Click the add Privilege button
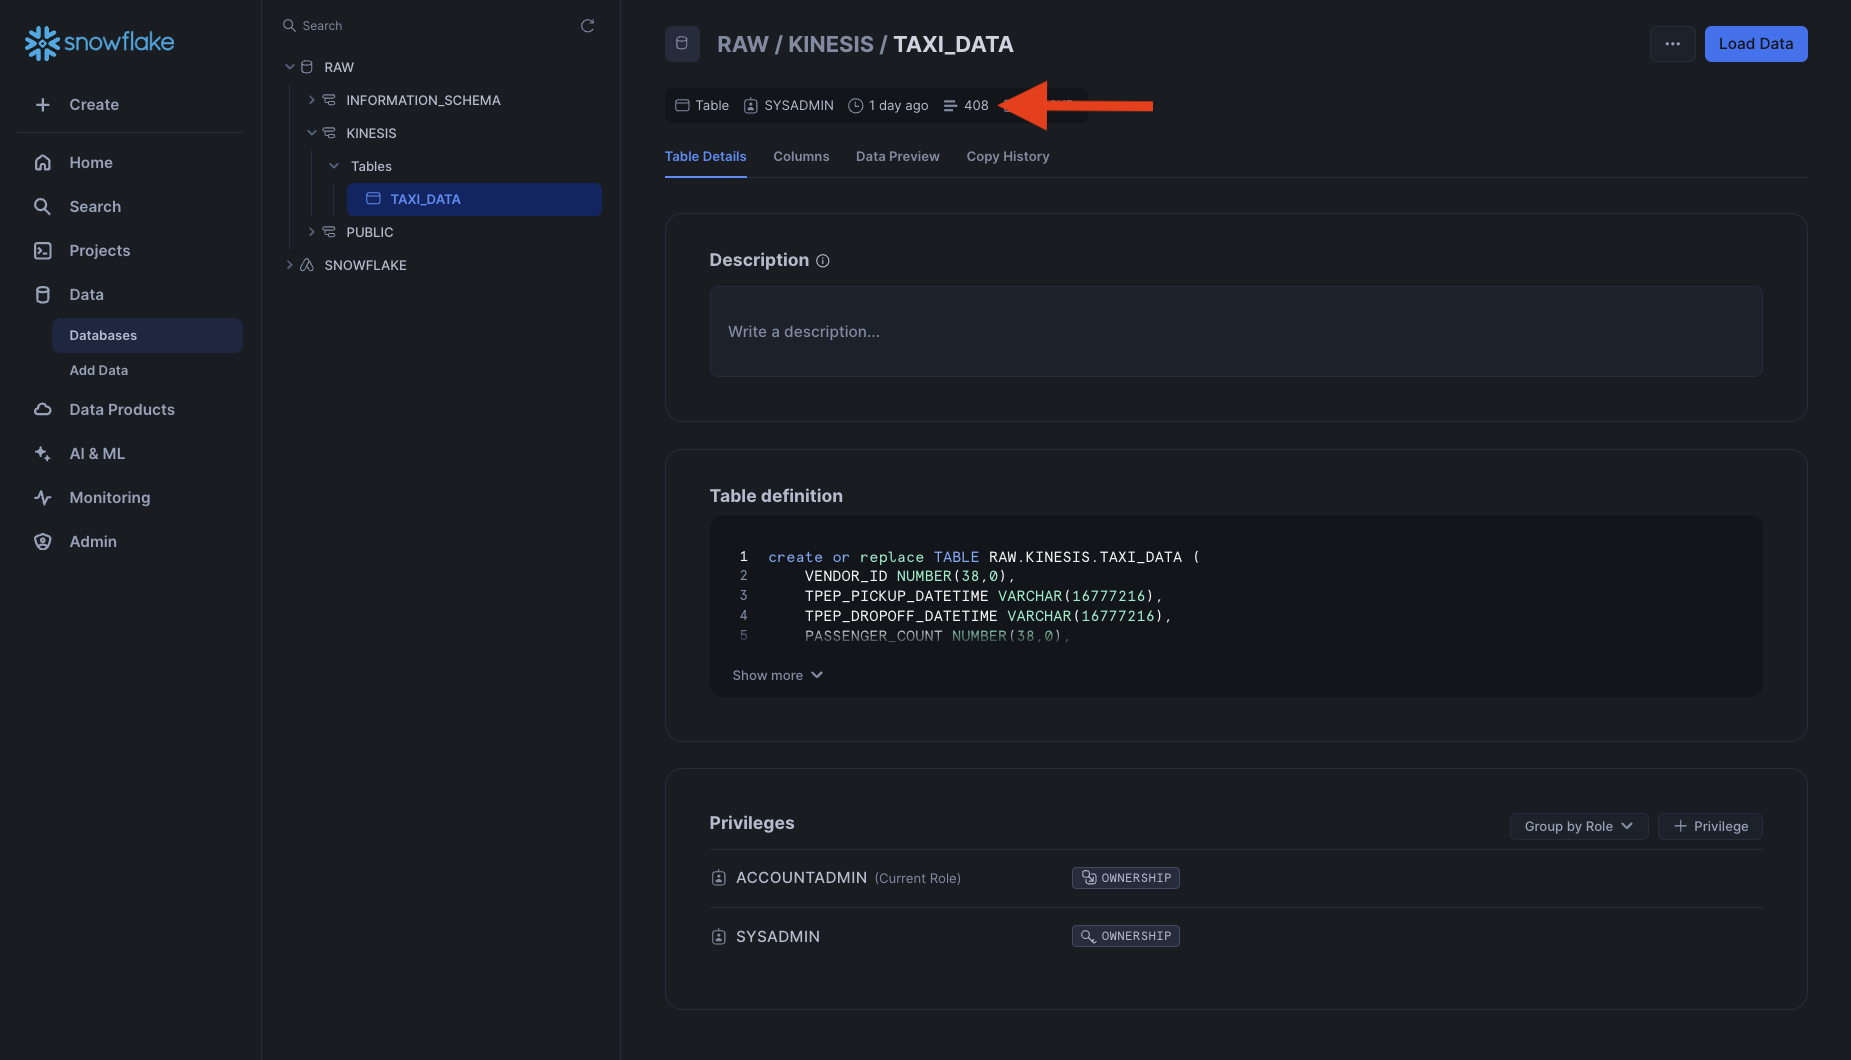 1711,826
